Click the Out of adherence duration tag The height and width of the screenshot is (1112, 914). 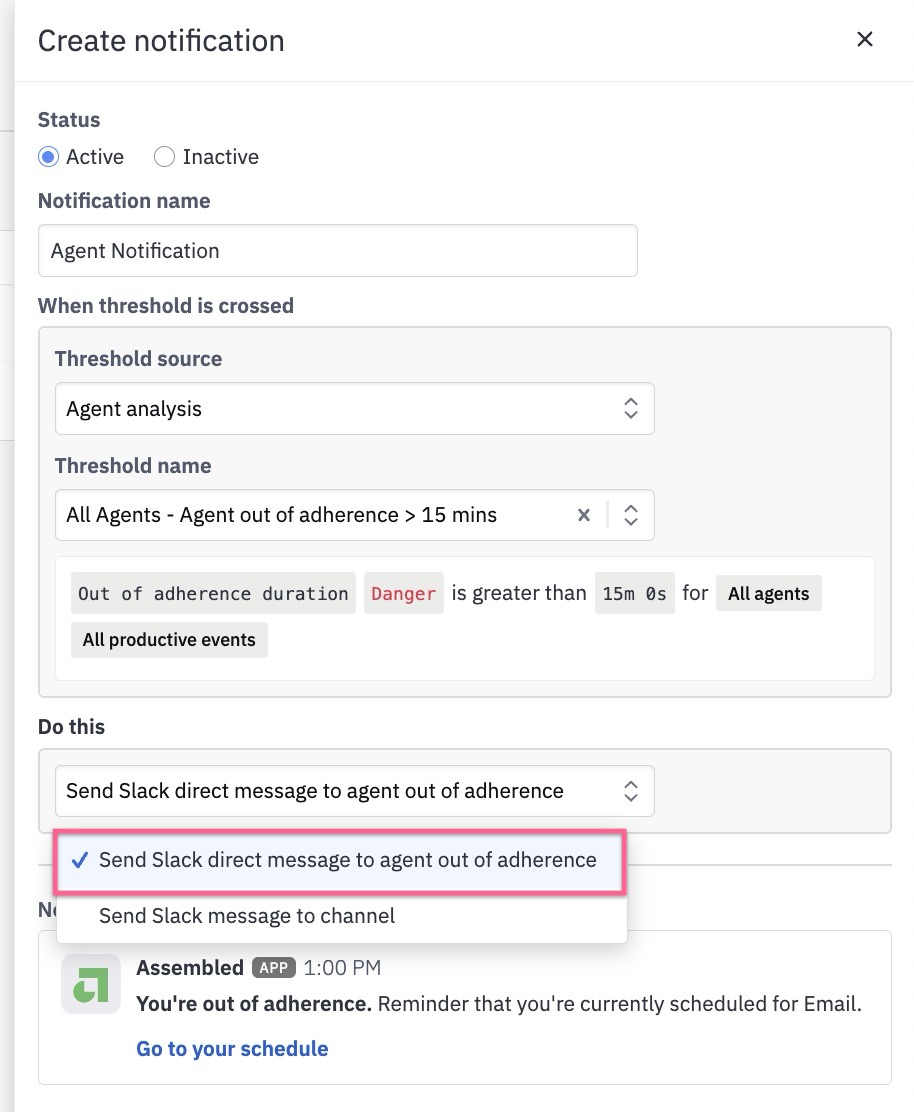coord(213,594)
